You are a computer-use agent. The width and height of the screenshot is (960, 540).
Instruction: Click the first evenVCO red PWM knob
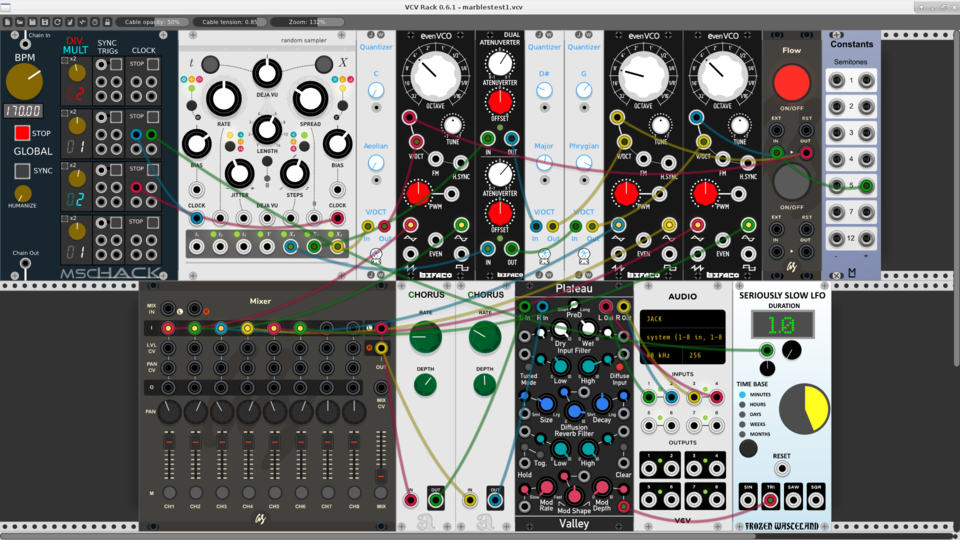[x=418, y=193]
